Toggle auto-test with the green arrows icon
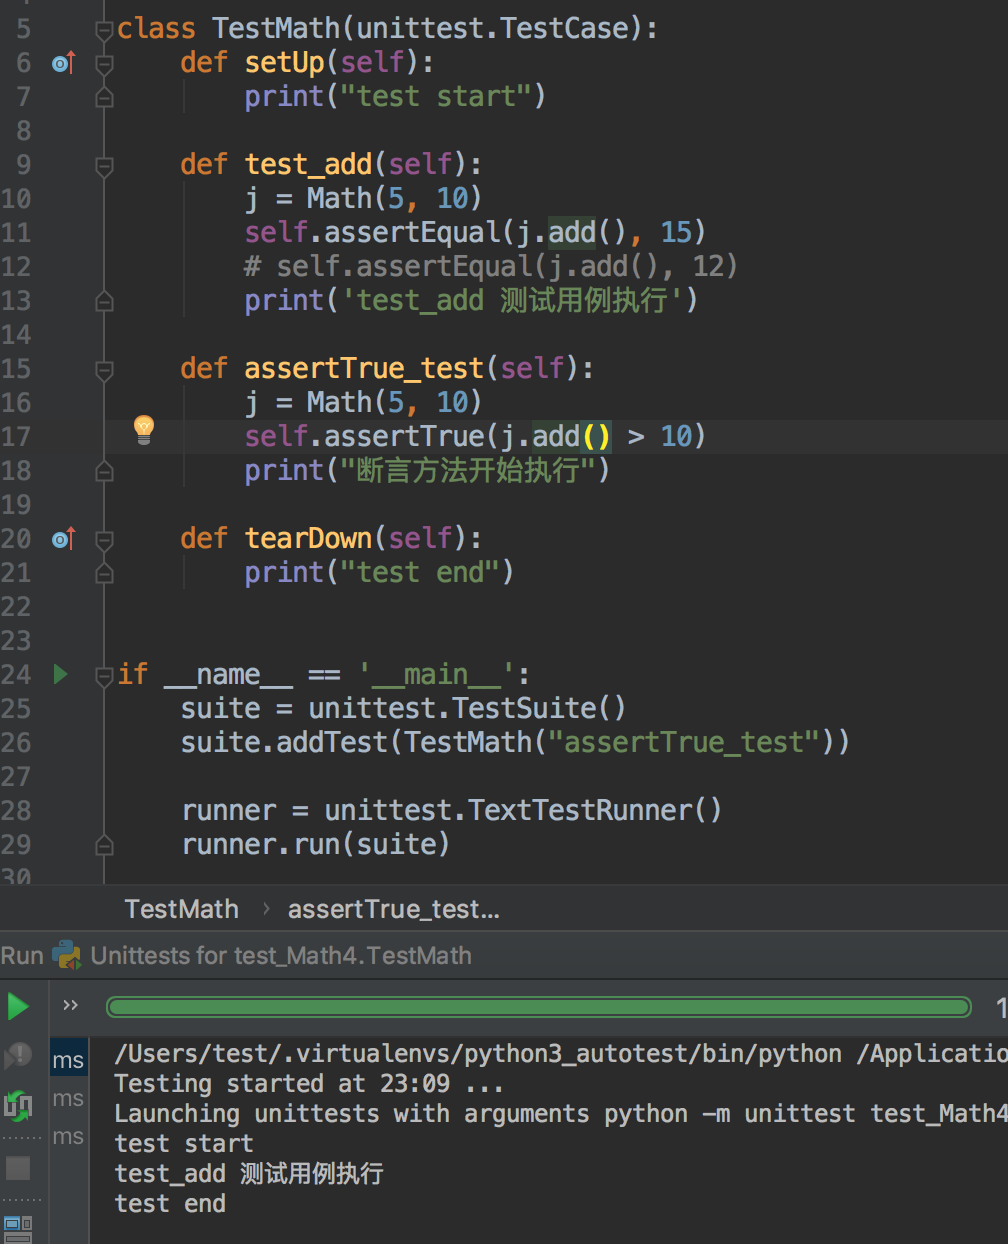 tap(18, 1106)
